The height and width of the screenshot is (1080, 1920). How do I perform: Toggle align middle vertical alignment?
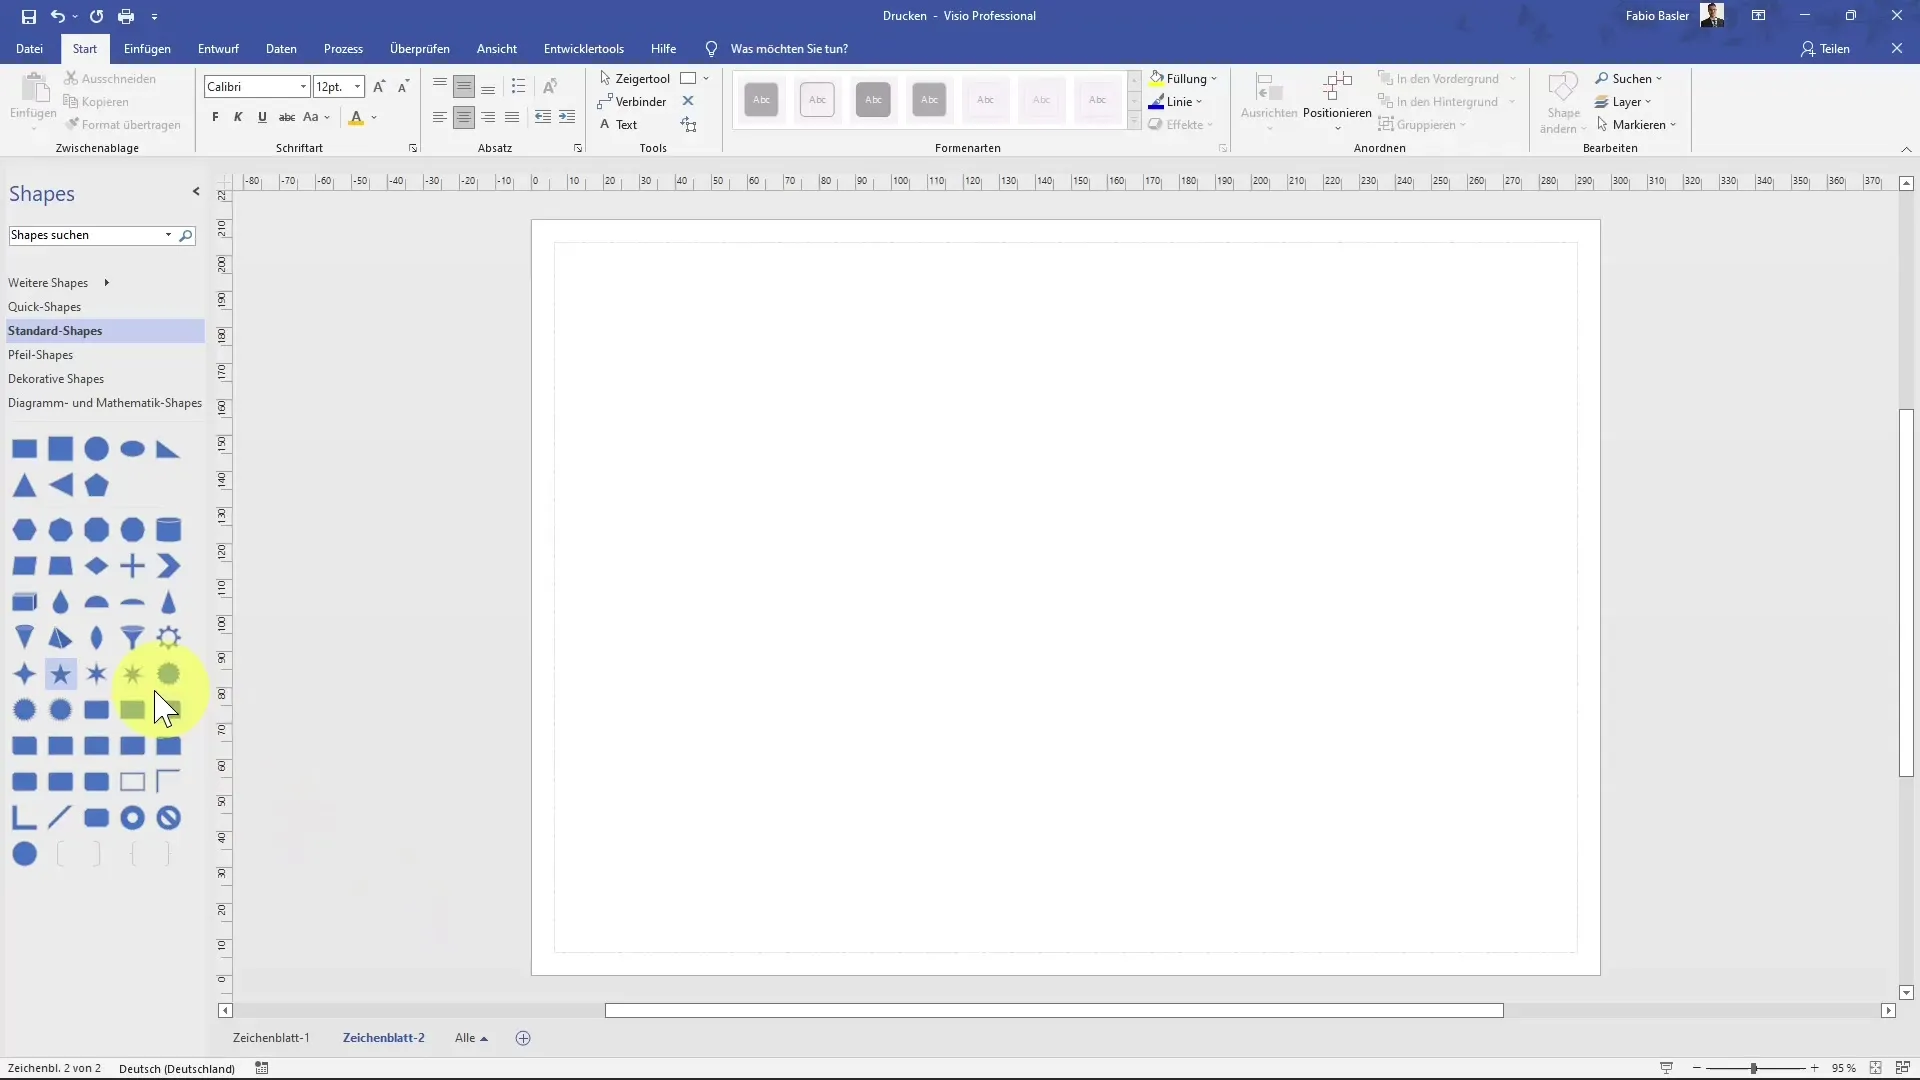[464, 87]
